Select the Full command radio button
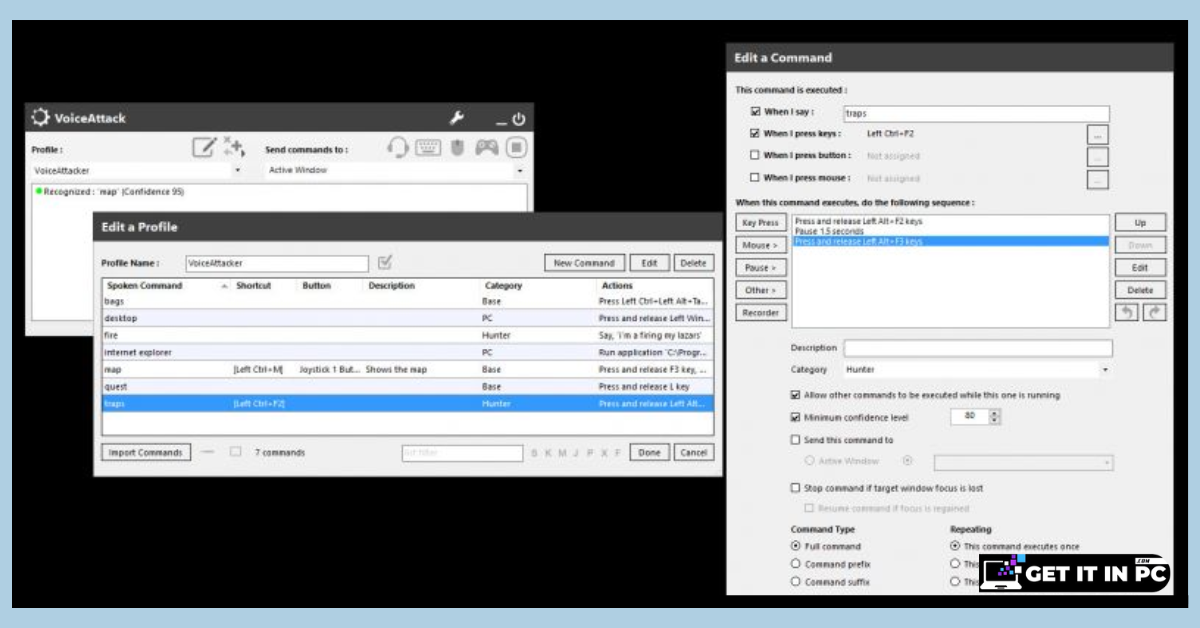The height and width of the screenshot is (628, 1200). click(x=796, y=546)
